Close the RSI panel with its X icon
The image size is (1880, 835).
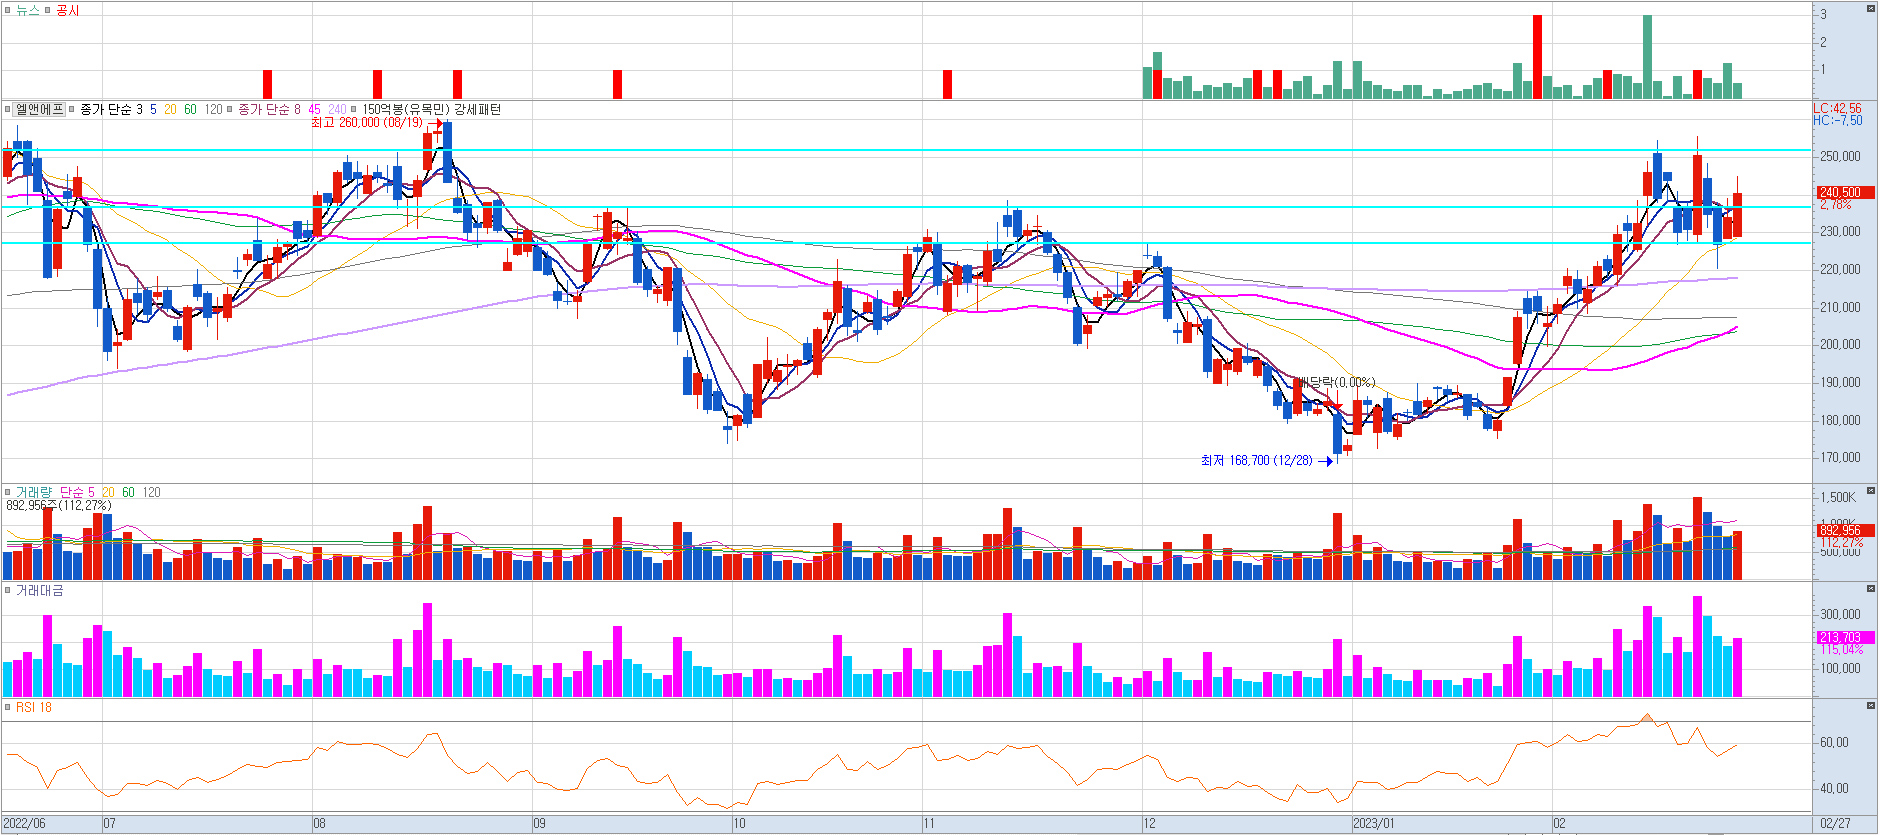[x=1870, y=707]
